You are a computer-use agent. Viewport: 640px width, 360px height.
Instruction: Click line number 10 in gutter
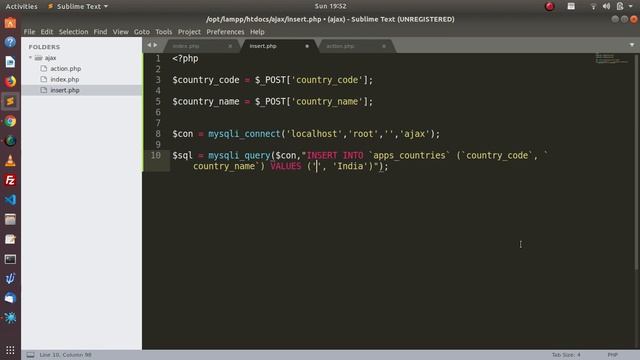coord(156,155)
